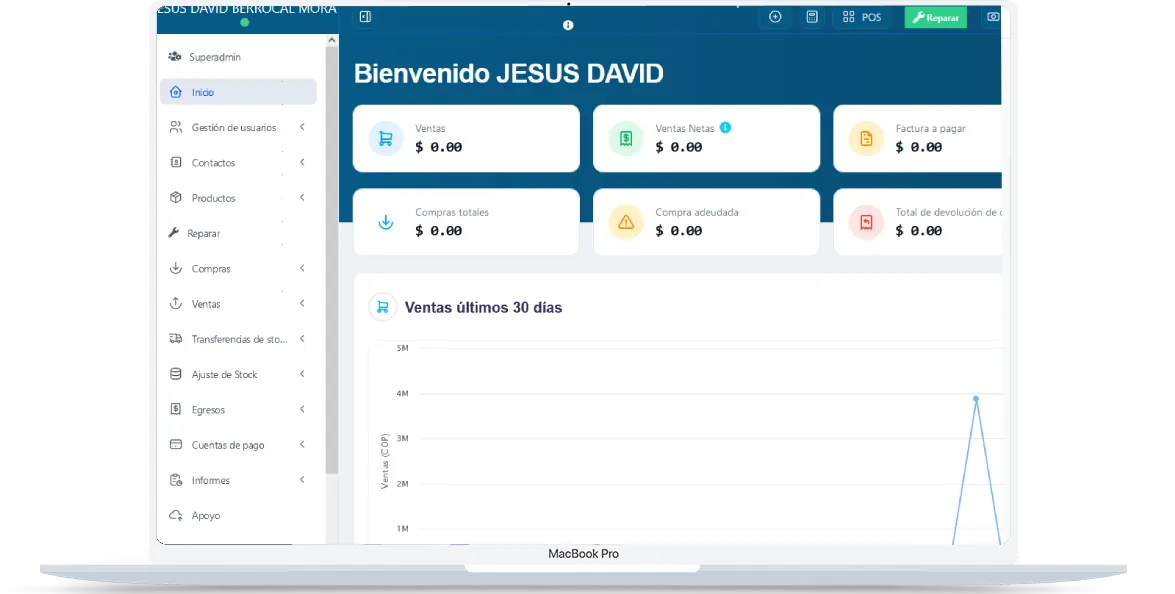This screenshot has width=1175, height=594.
Task: Expand the Gestión de usuarios submenu
Action: click(302, 127)
